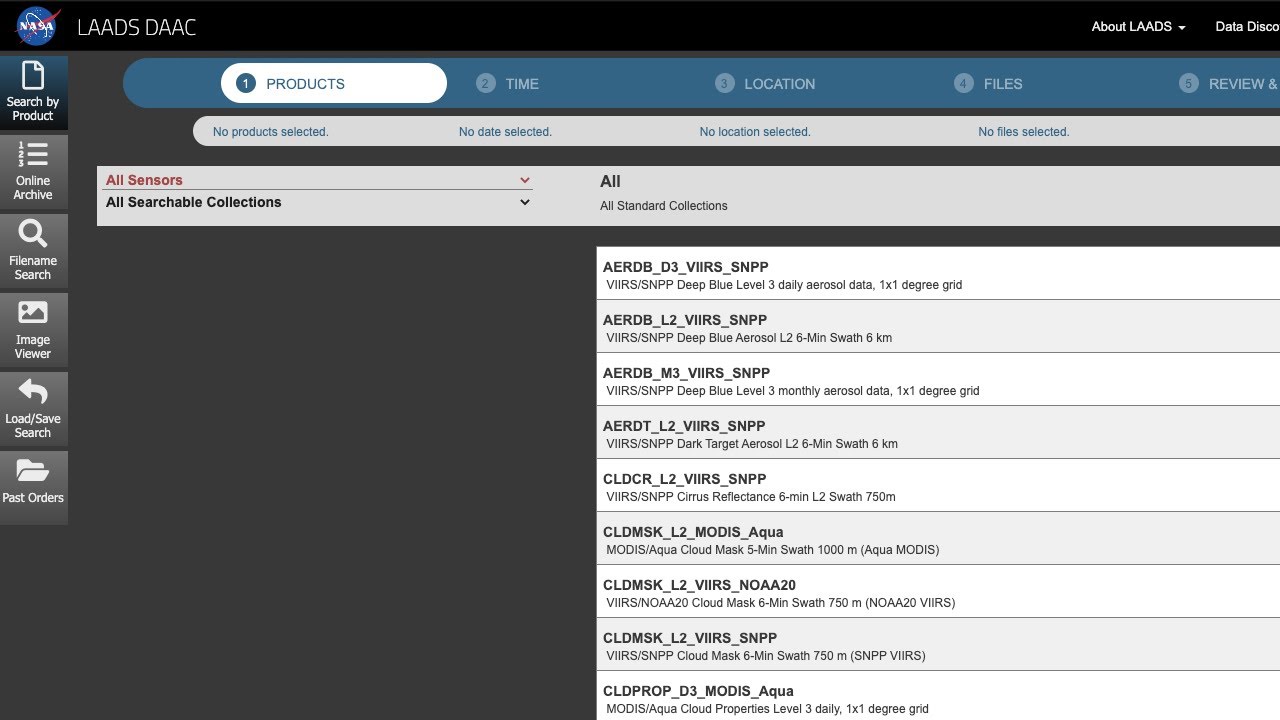Click 'All Standard Collections' text
Image resolution: width=1280 pixels, height=720 pixels.
pos(664,206)
